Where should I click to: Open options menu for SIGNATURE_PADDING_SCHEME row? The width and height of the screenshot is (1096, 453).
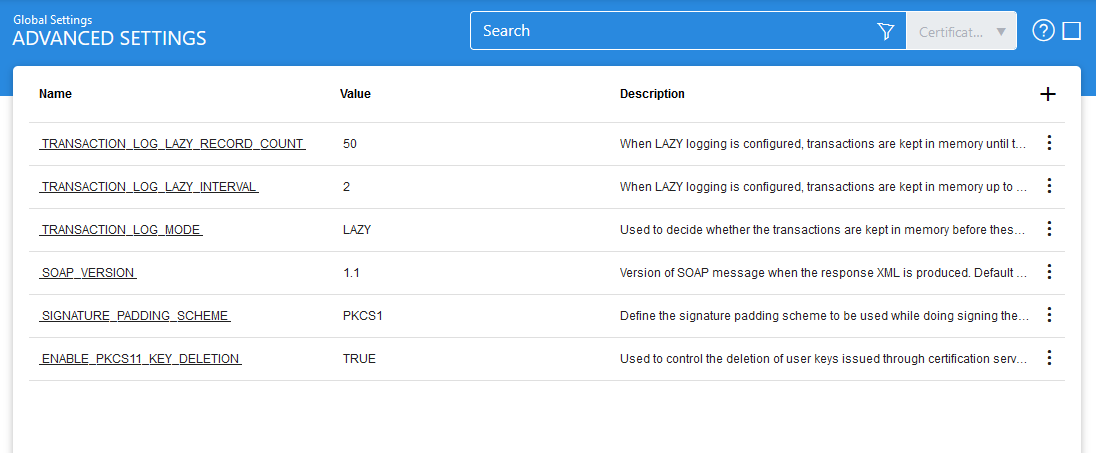(x=1049, y=315)
